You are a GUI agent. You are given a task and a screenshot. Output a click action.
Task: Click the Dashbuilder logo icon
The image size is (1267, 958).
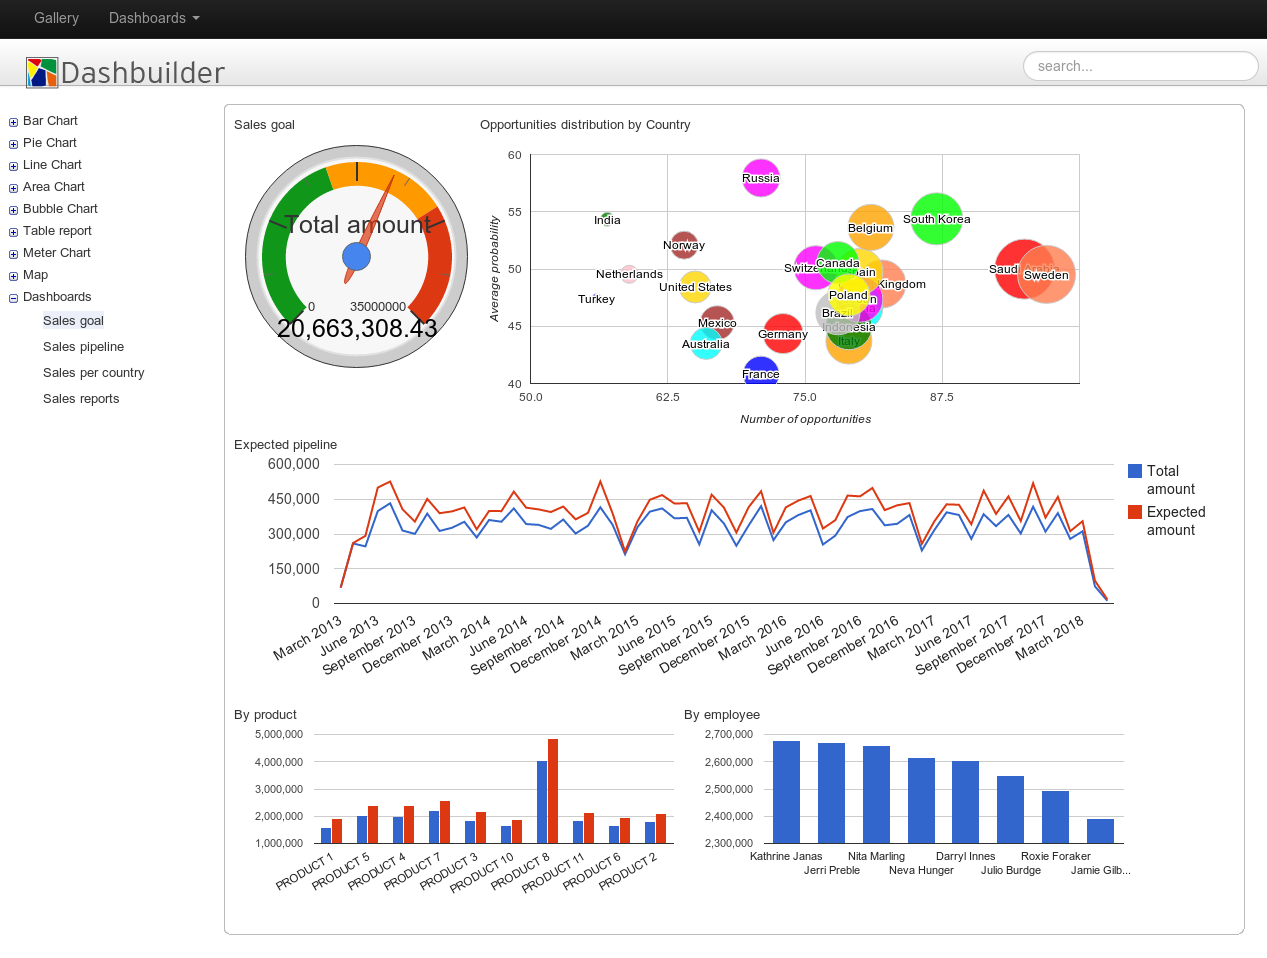point(41,72)
